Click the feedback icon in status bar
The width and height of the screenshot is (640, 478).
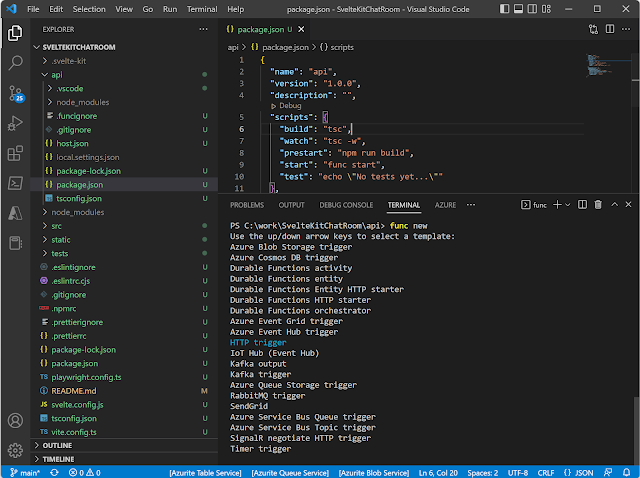pyautogui.click(x=608, y=473)
